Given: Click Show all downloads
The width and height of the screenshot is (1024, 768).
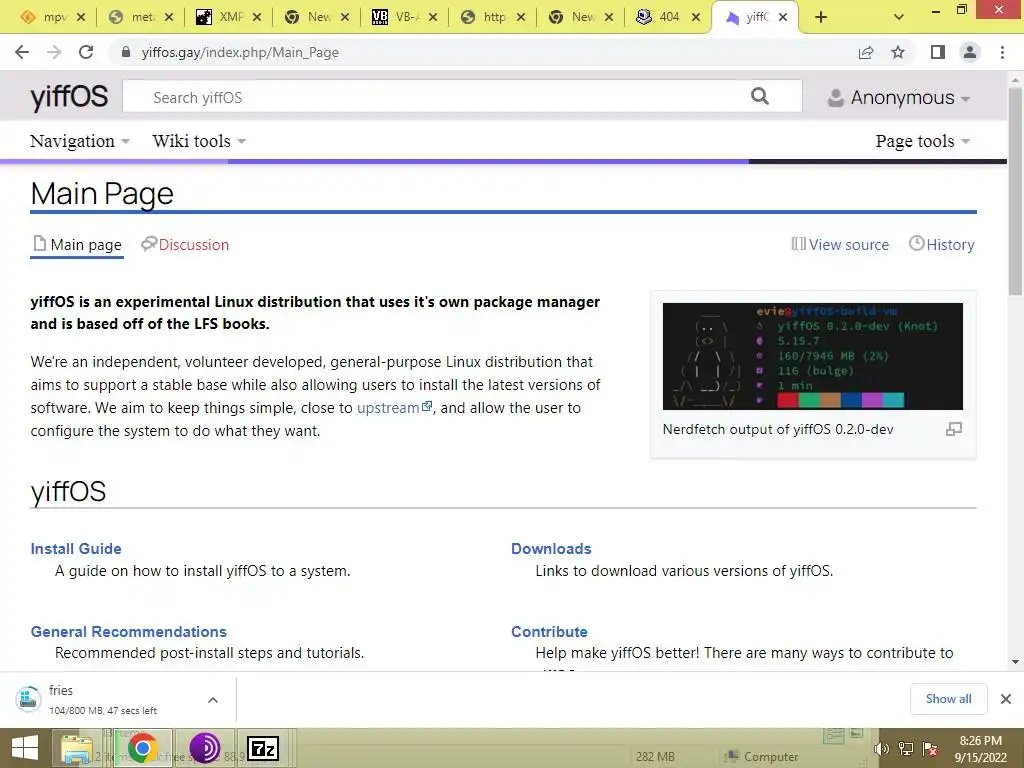Looking at the screenshot, I should [948, 699].
